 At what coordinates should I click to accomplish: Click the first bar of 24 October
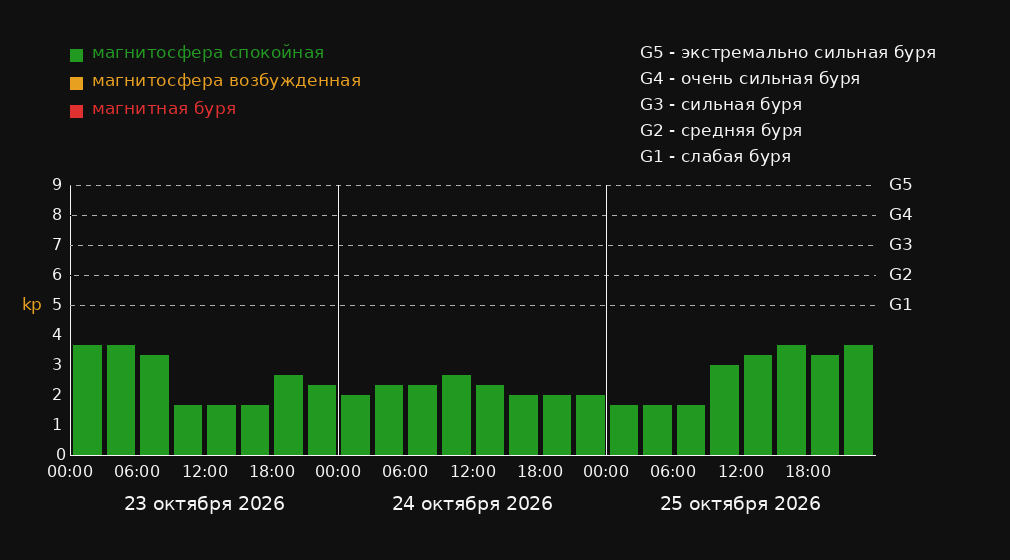[x=356, y=425]
